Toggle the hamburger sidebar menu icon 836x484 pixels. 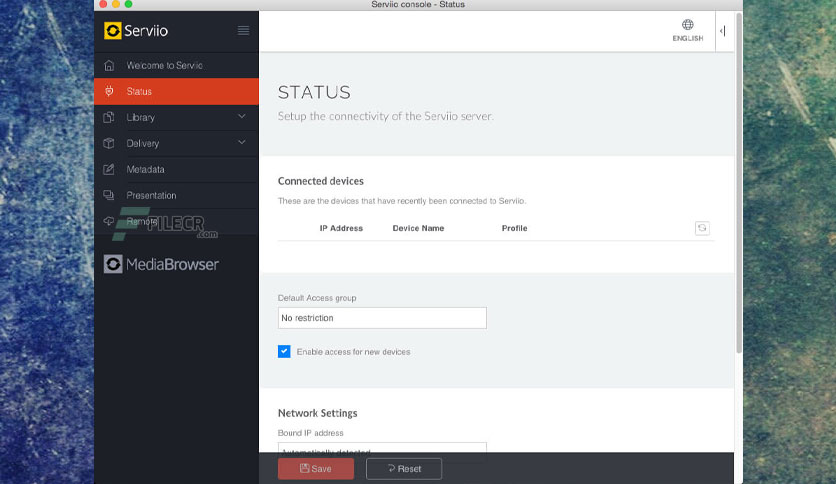click(243, 30)
